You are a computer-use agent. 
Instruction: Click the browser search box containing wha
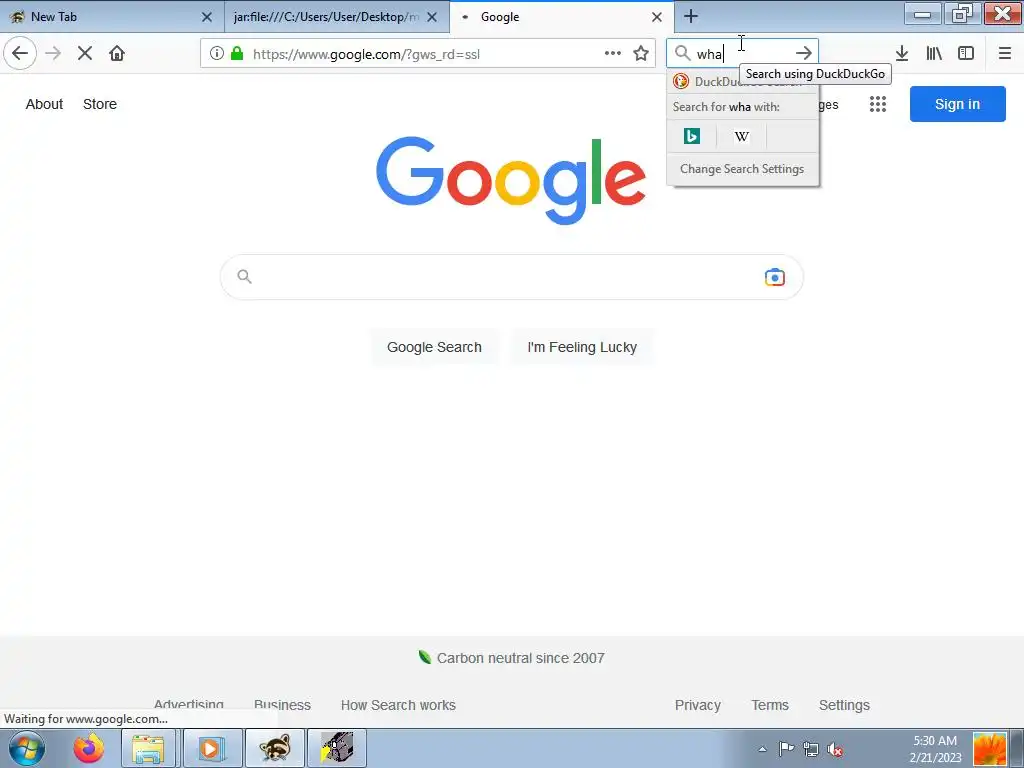coord(742,53)
